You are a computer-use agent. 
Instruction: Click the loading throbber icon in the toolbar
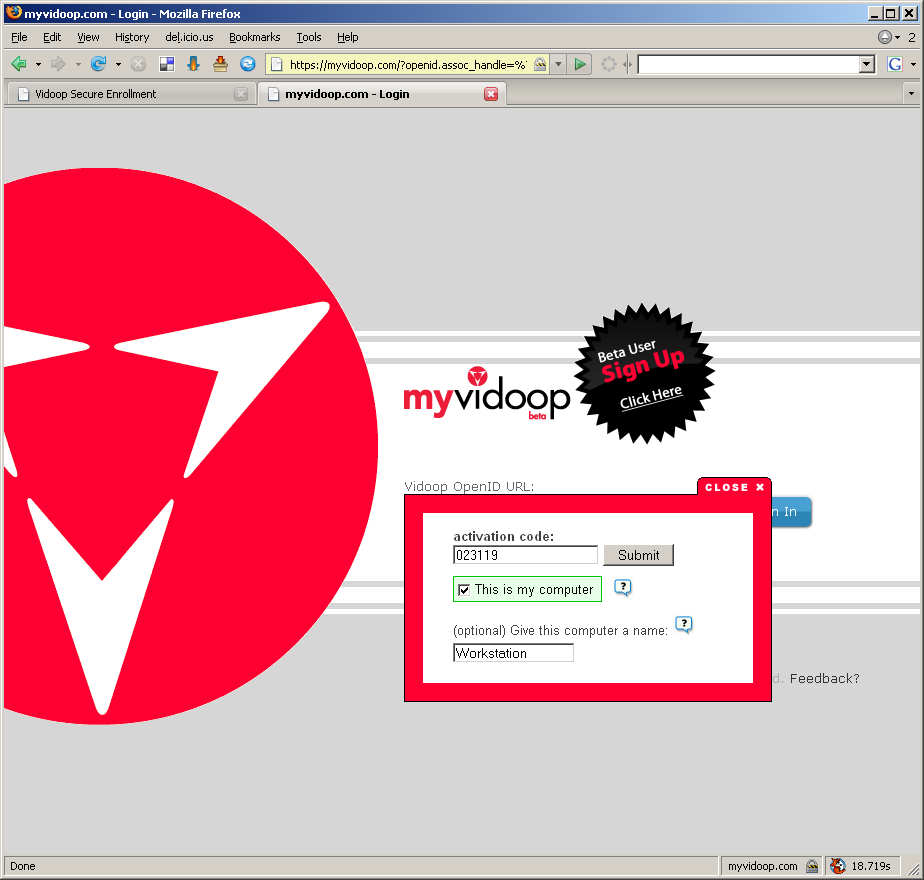coord(609,64)
